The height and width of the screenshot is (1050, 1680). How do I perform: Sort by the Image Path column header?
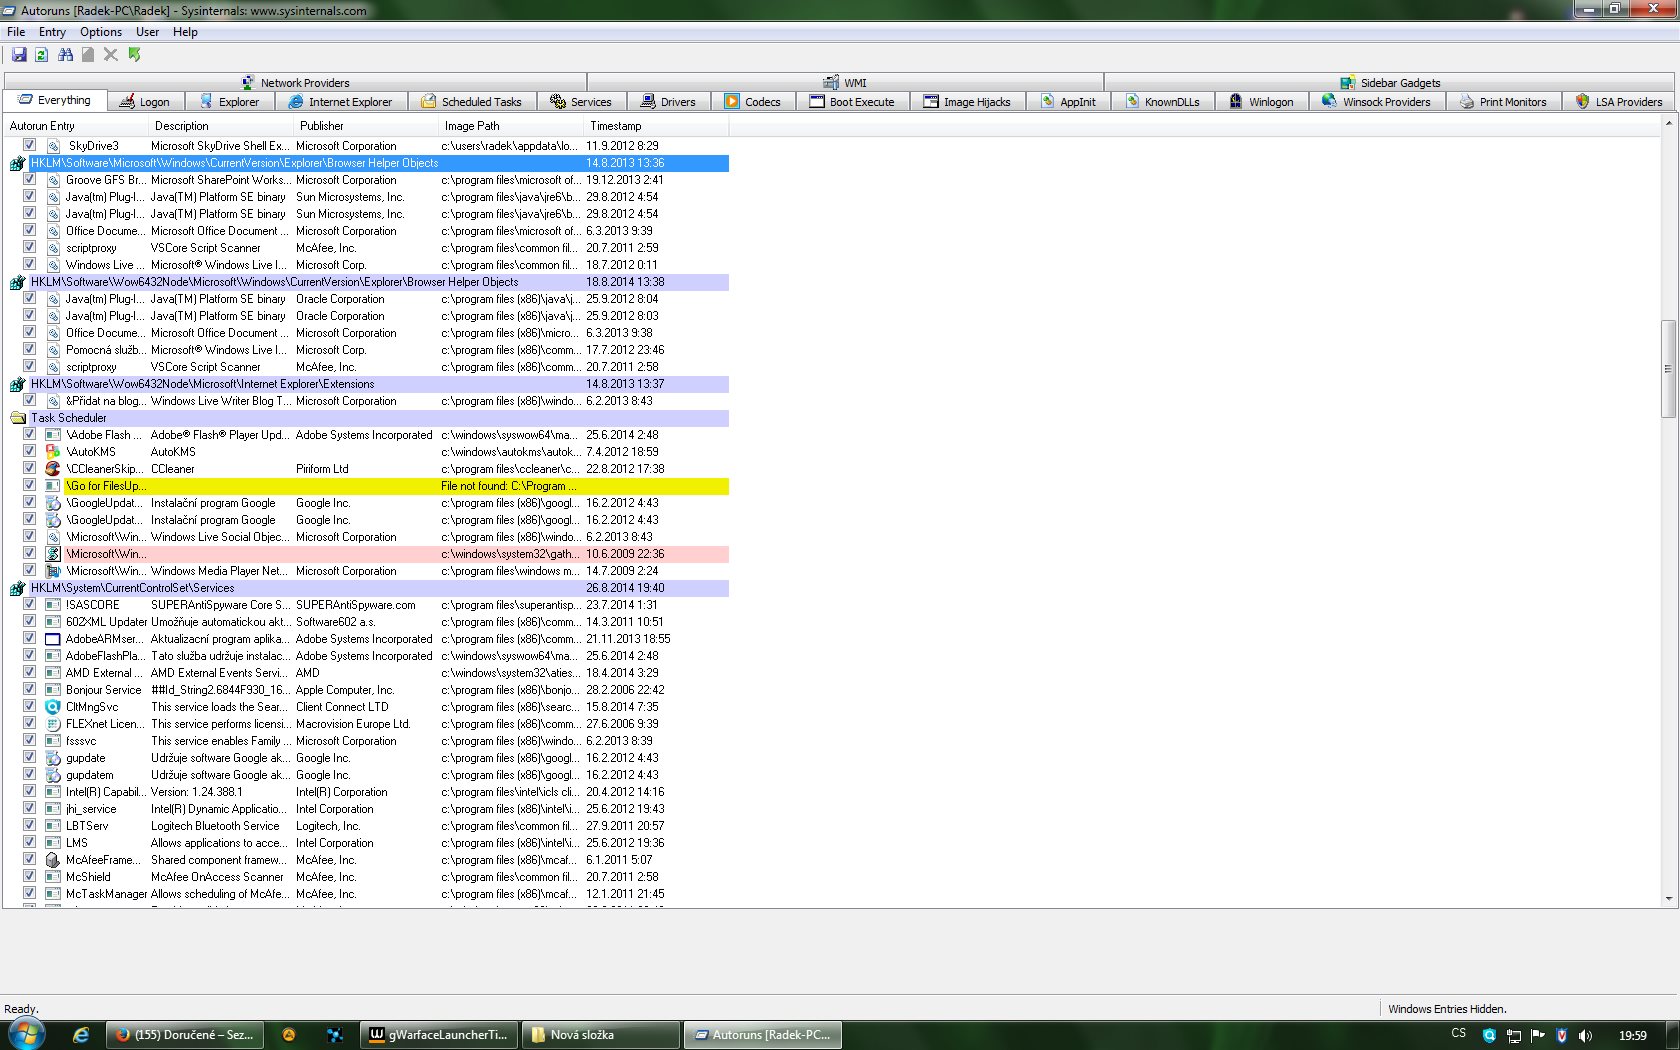511,126
